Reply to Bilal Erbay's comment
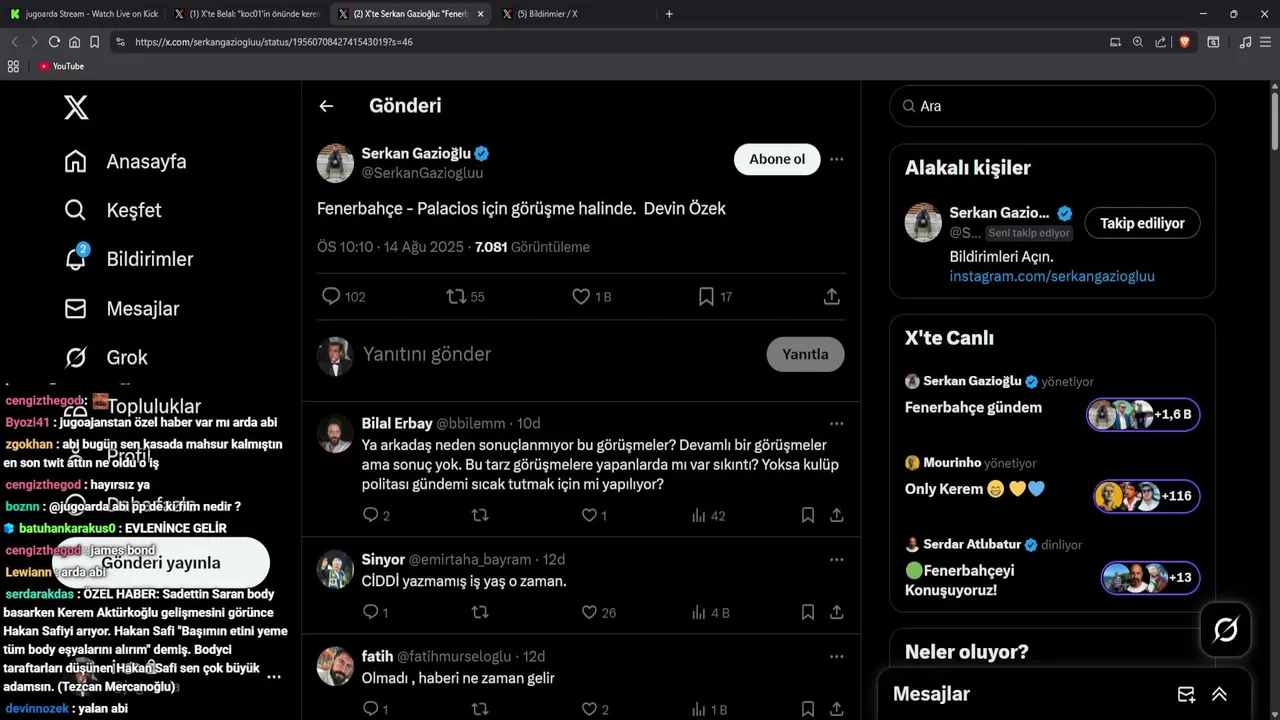 point(370,515)
